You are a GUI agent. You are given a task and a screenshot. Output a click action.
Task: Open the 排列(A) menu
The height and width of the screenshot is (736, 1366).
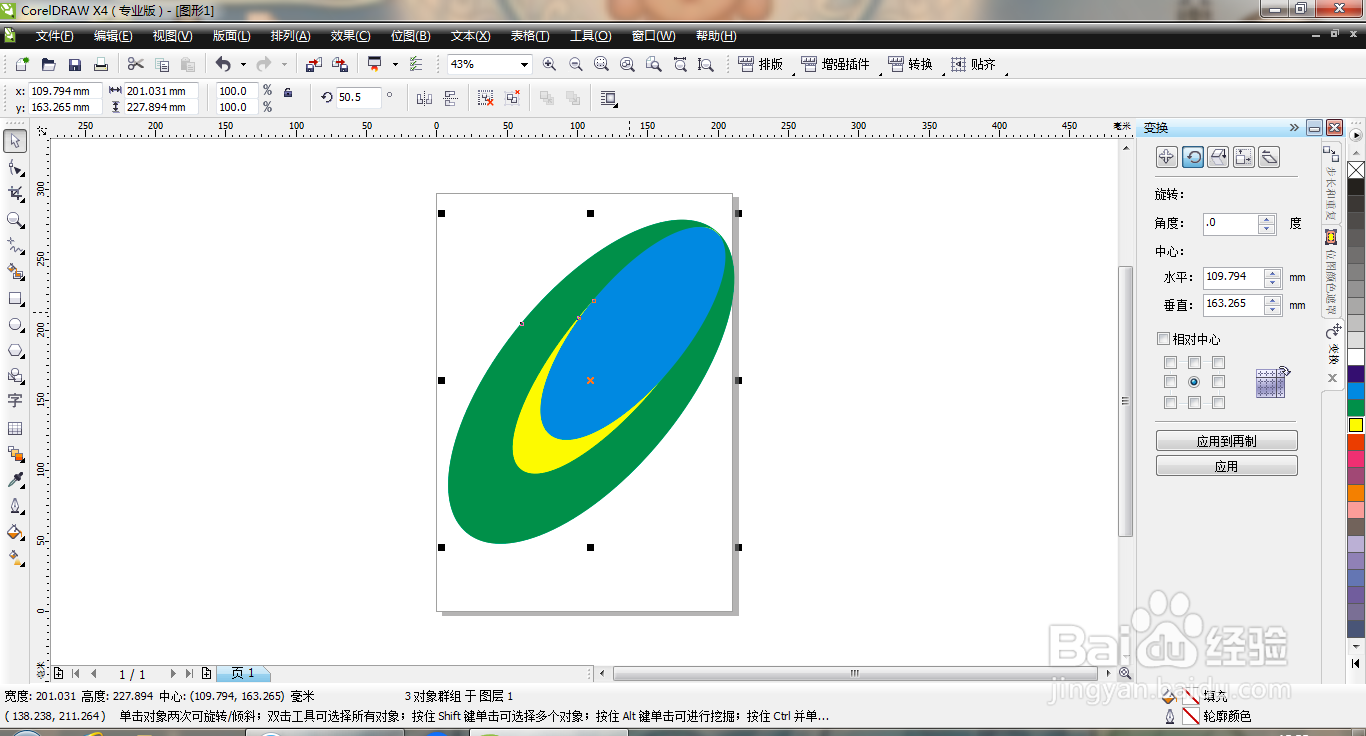(x=291, y=36)
